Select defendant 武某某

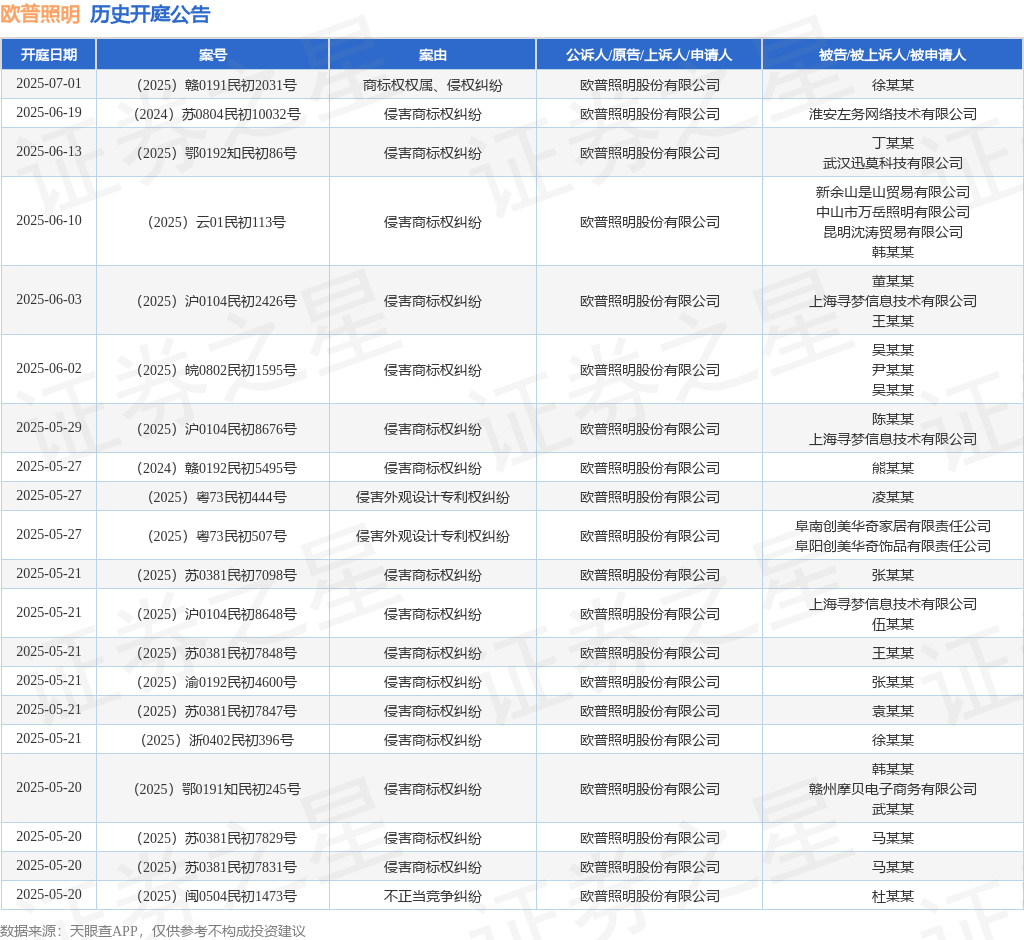click(893, 809)
